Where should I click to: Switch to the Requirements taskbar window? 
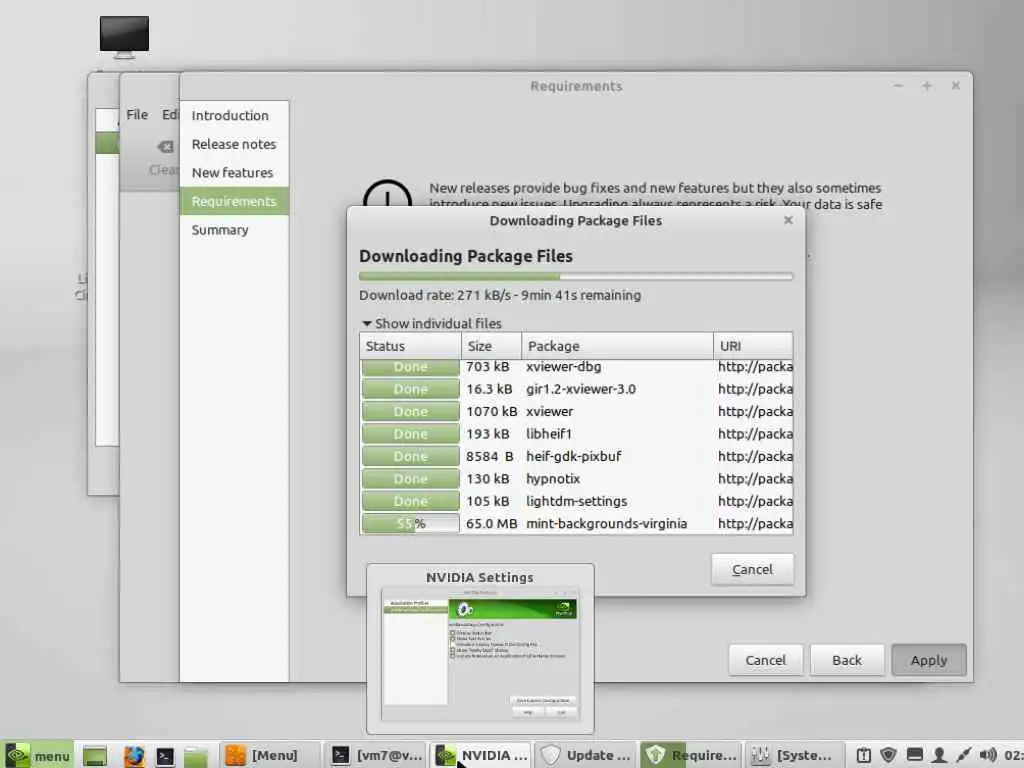pyautogui.click(x=690, y=756)
